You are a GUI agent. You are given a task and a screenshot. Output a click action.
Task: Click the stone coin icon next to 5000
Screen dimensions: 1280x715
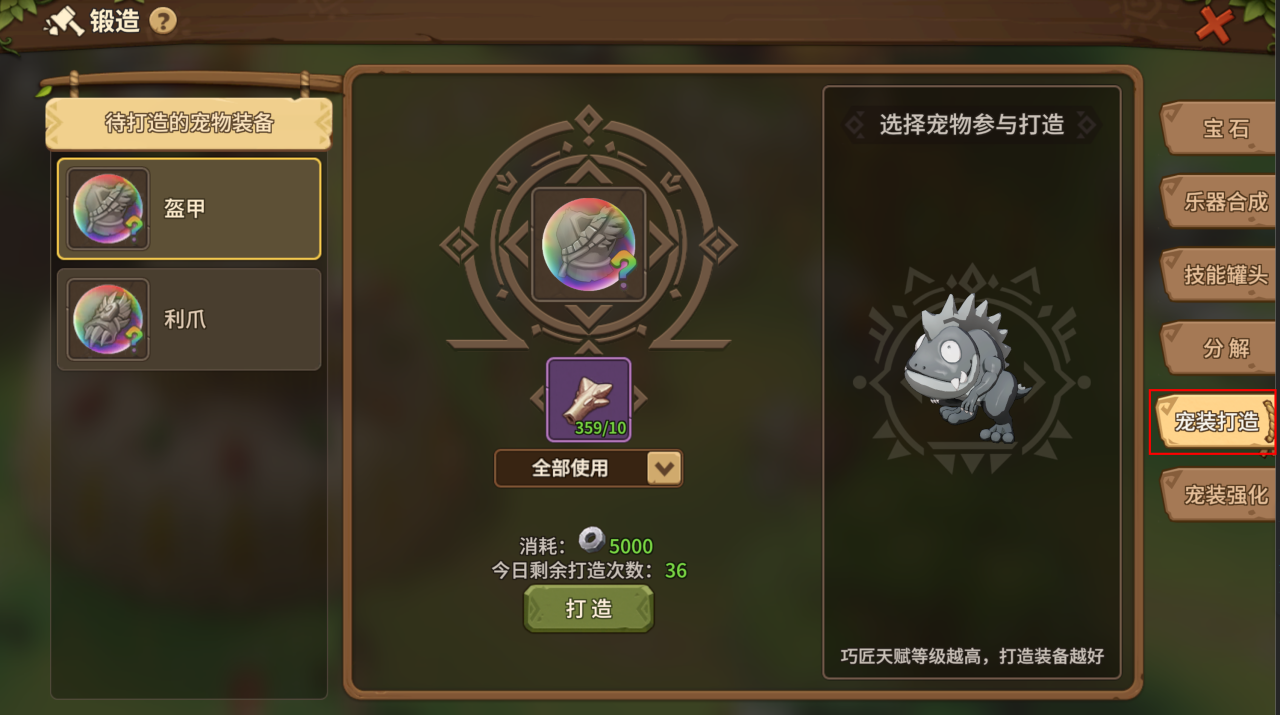591,543
